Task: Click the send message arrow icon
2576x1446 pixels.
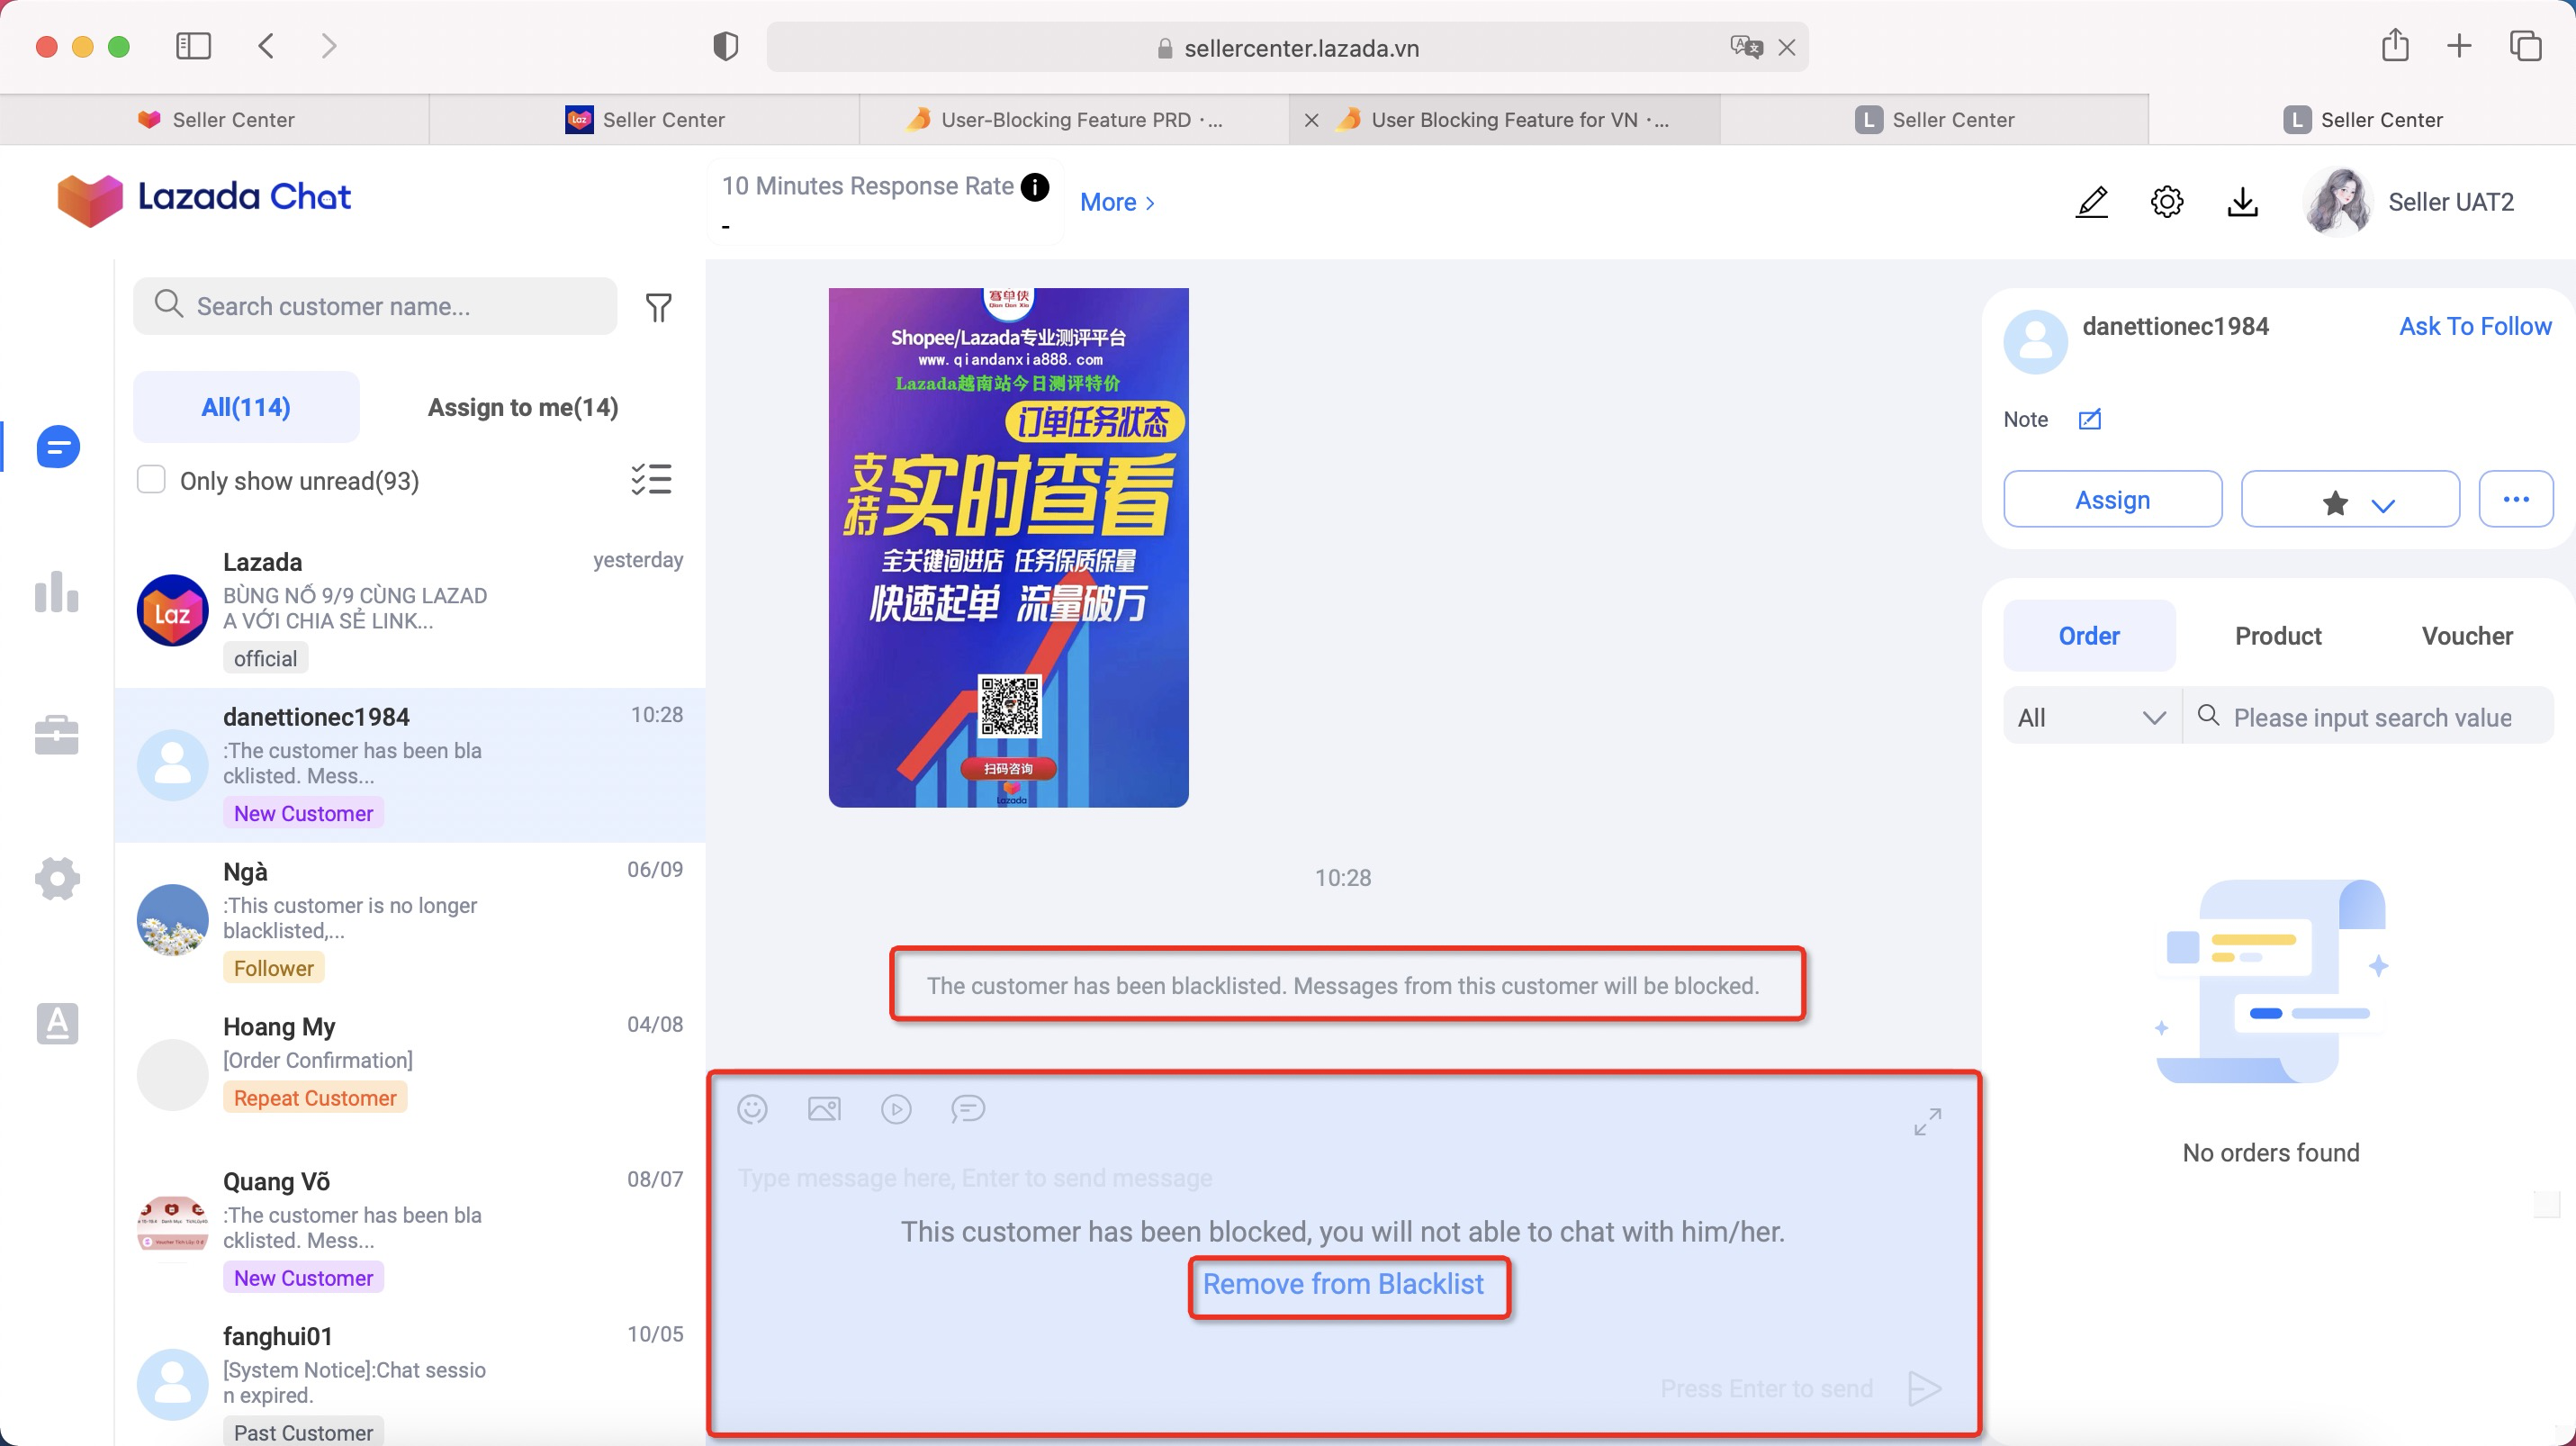Action: 1924,1388
